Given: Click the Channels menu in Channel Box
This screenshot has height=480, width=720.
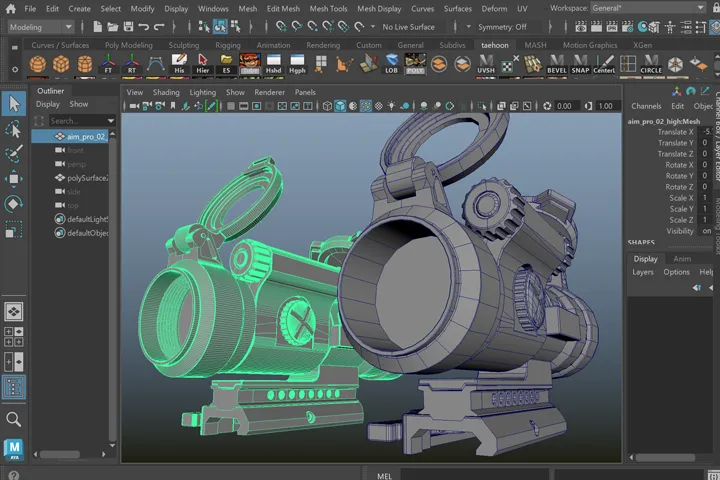Looking at the screenshot, I should click(x=646, y=106).
